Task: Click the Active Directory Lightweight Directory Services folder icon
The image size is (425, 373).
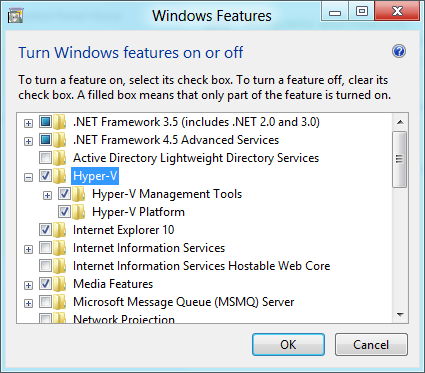Action: pyautogui.click(x=60, y=158)
